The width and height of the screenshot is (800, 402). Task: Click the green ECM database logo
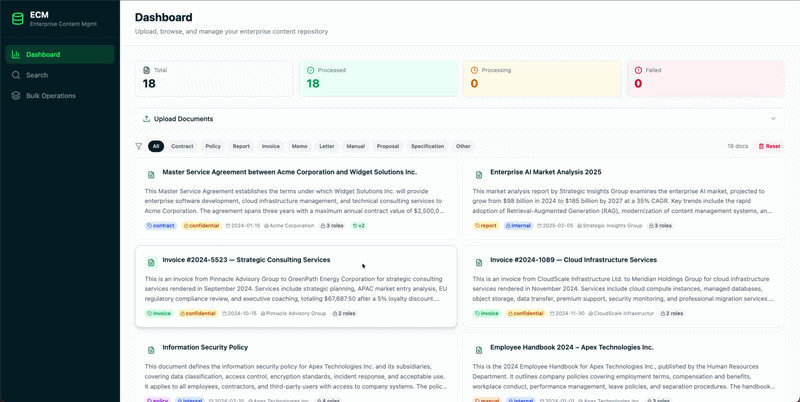18,19
